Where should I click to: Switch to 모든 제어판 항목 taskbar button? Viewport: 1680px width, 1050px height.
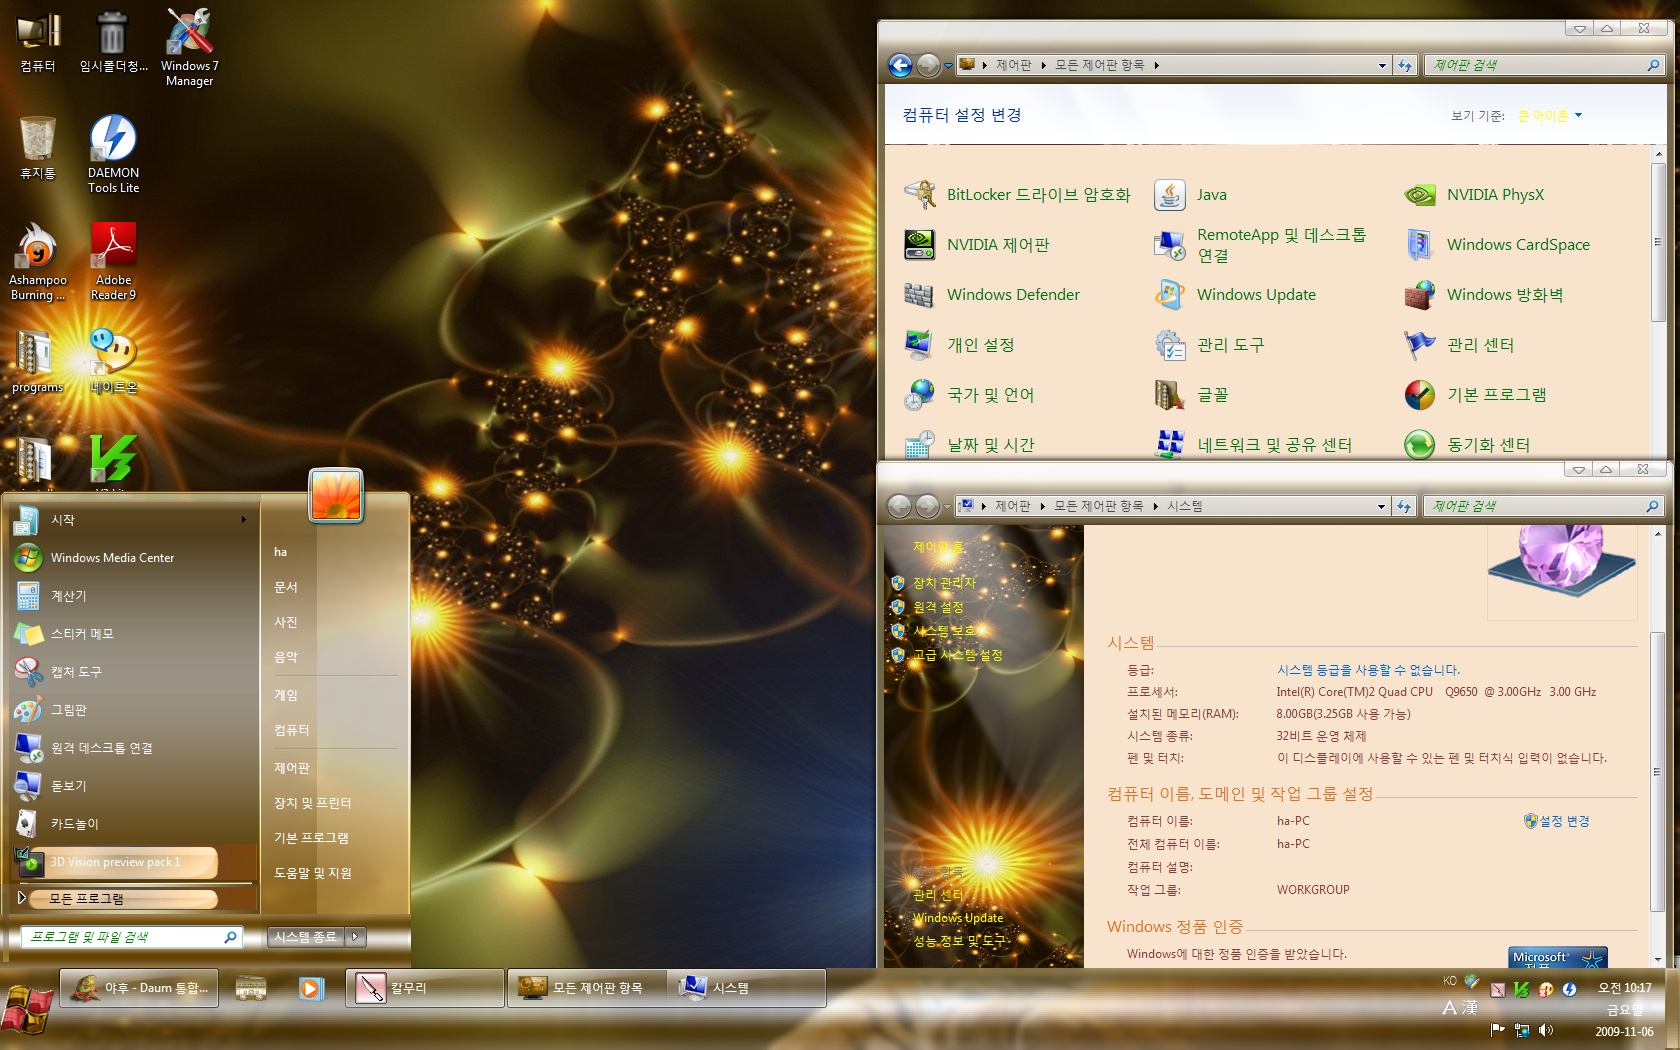tap(587, 988)
